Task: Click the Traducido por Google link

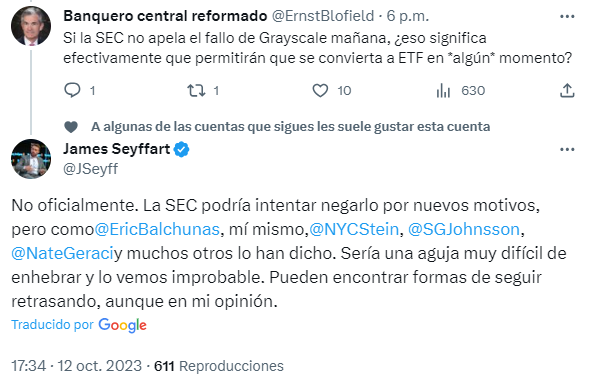Action: (79, 325)
